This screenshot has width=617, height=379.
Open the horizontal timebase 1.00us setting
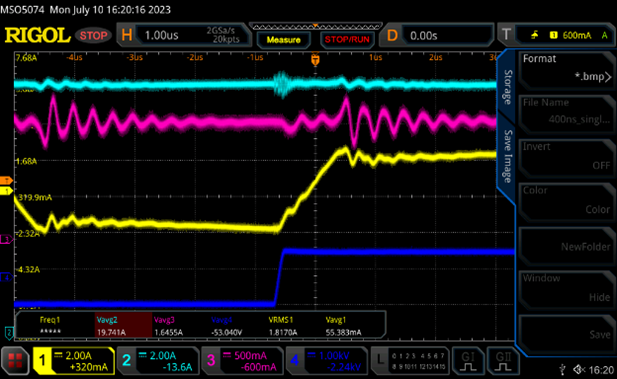pyautogui.click(x=184, y=35)
